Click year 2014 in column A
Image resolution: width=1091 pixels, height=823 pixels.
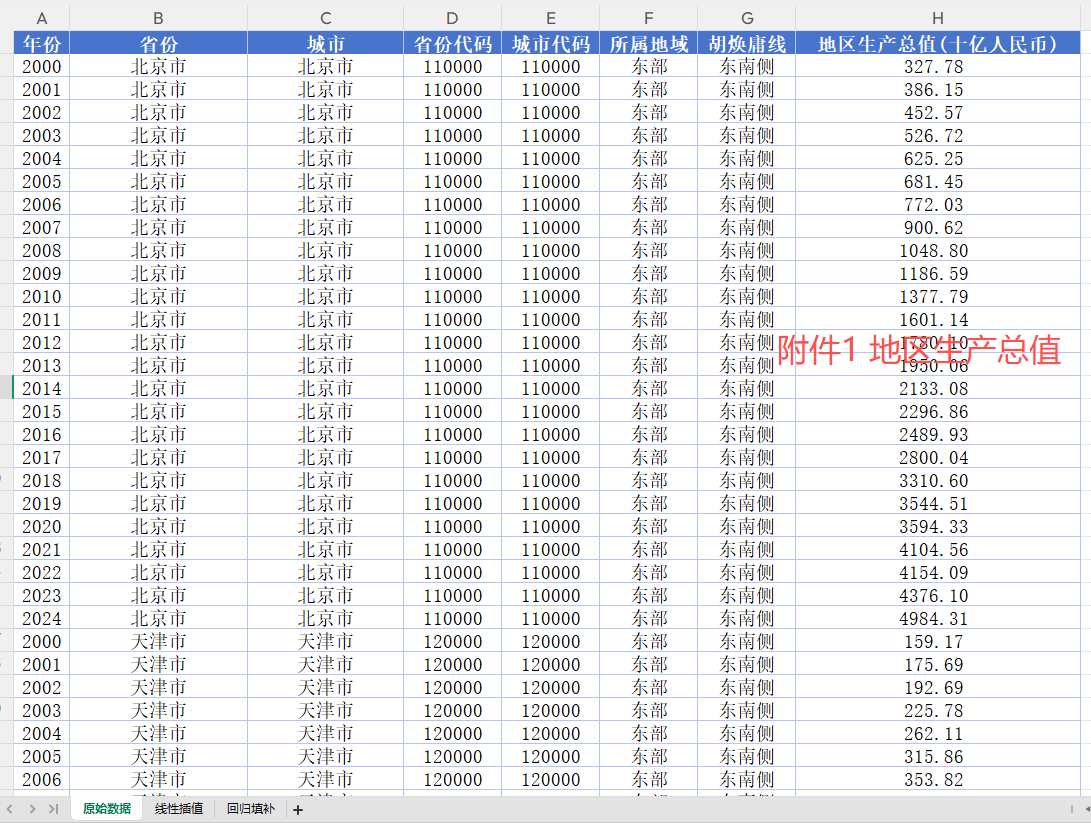[x=42, y=387]
